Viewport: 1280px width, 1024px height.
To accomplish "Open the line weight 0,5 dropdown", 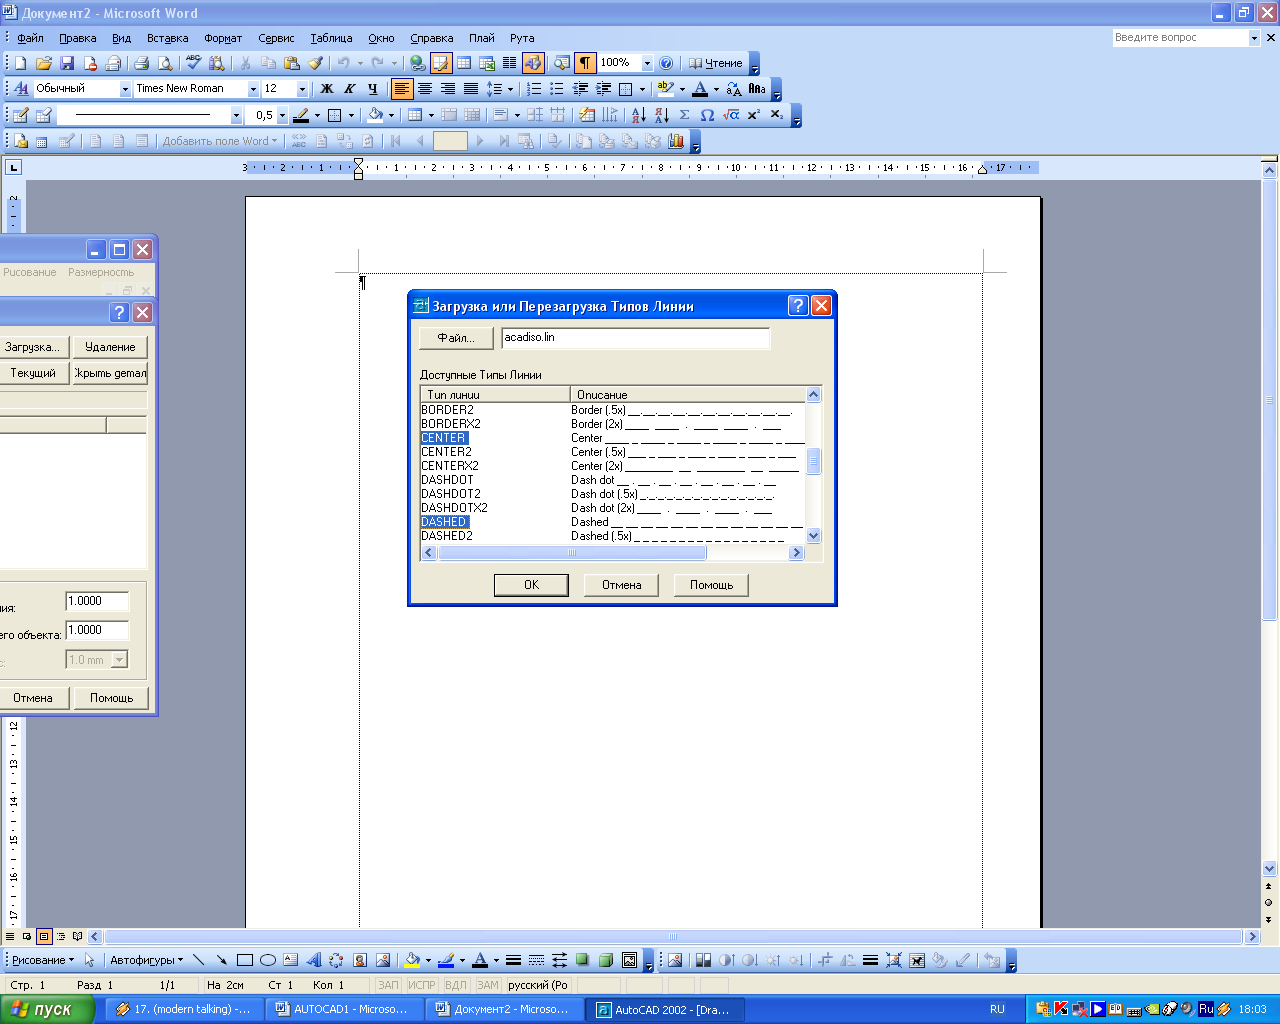I will coord(282,115).
